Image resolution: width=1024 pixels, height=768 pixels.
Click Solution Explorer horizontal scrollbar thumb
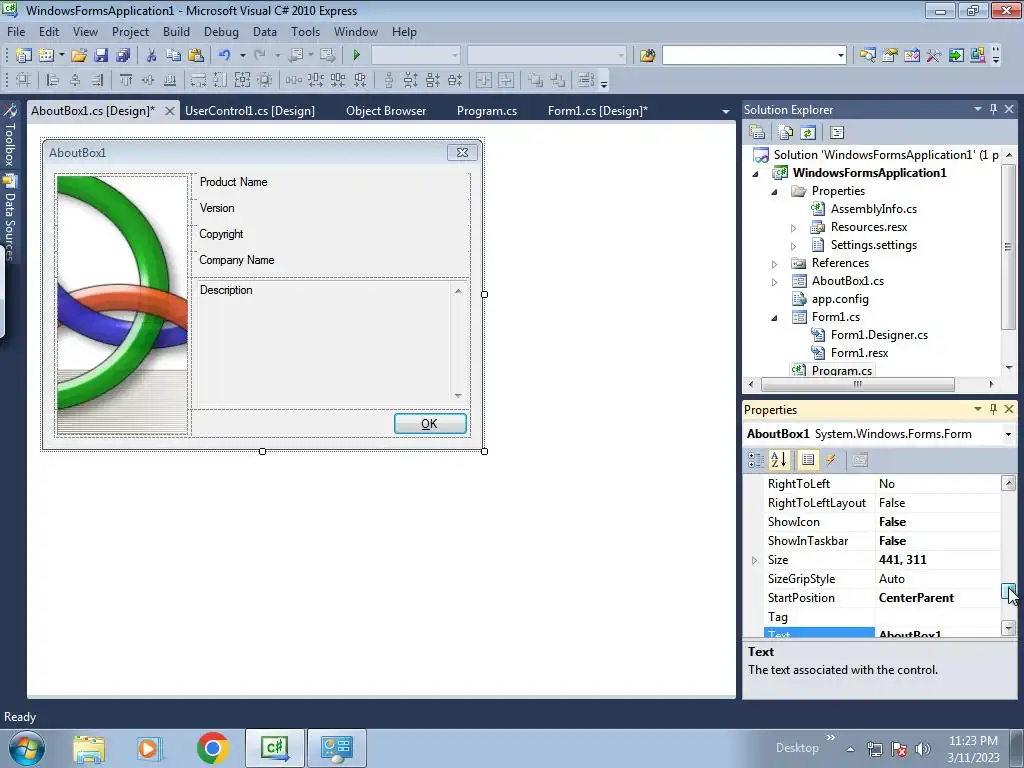coord(857,385)
